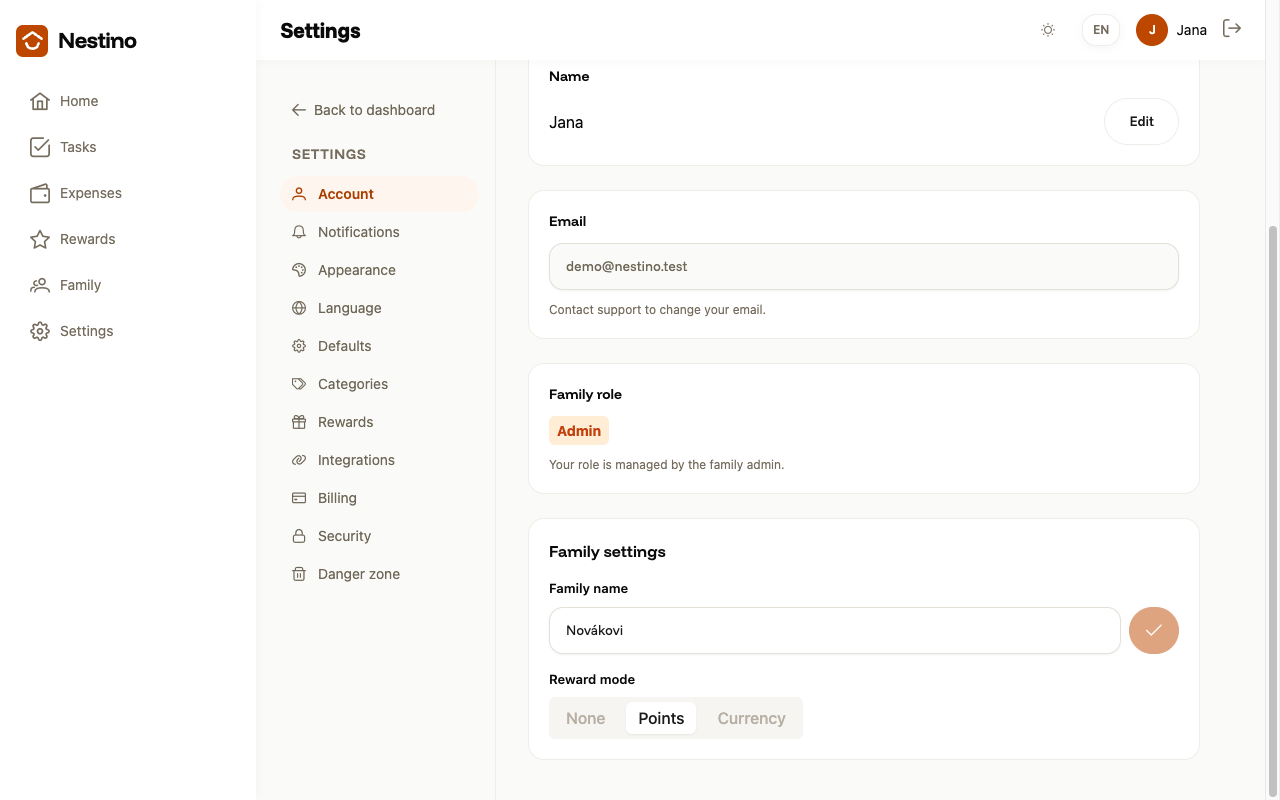
Task: Select the None reward mode
Action: (586, 718)
